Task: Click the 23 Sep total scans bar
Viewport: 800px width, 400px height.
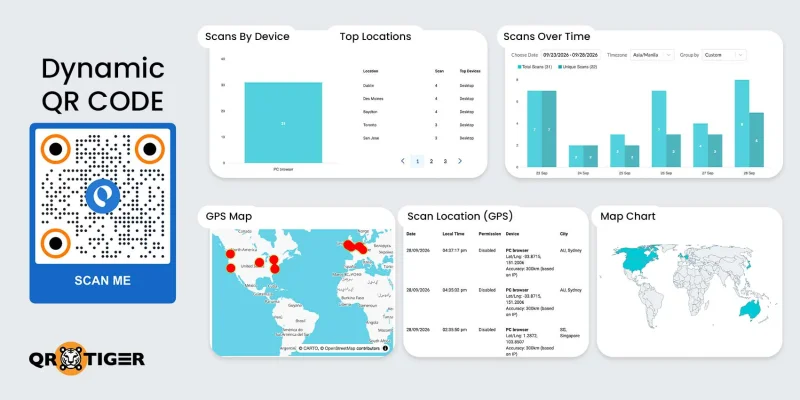Action: [535, 129]
